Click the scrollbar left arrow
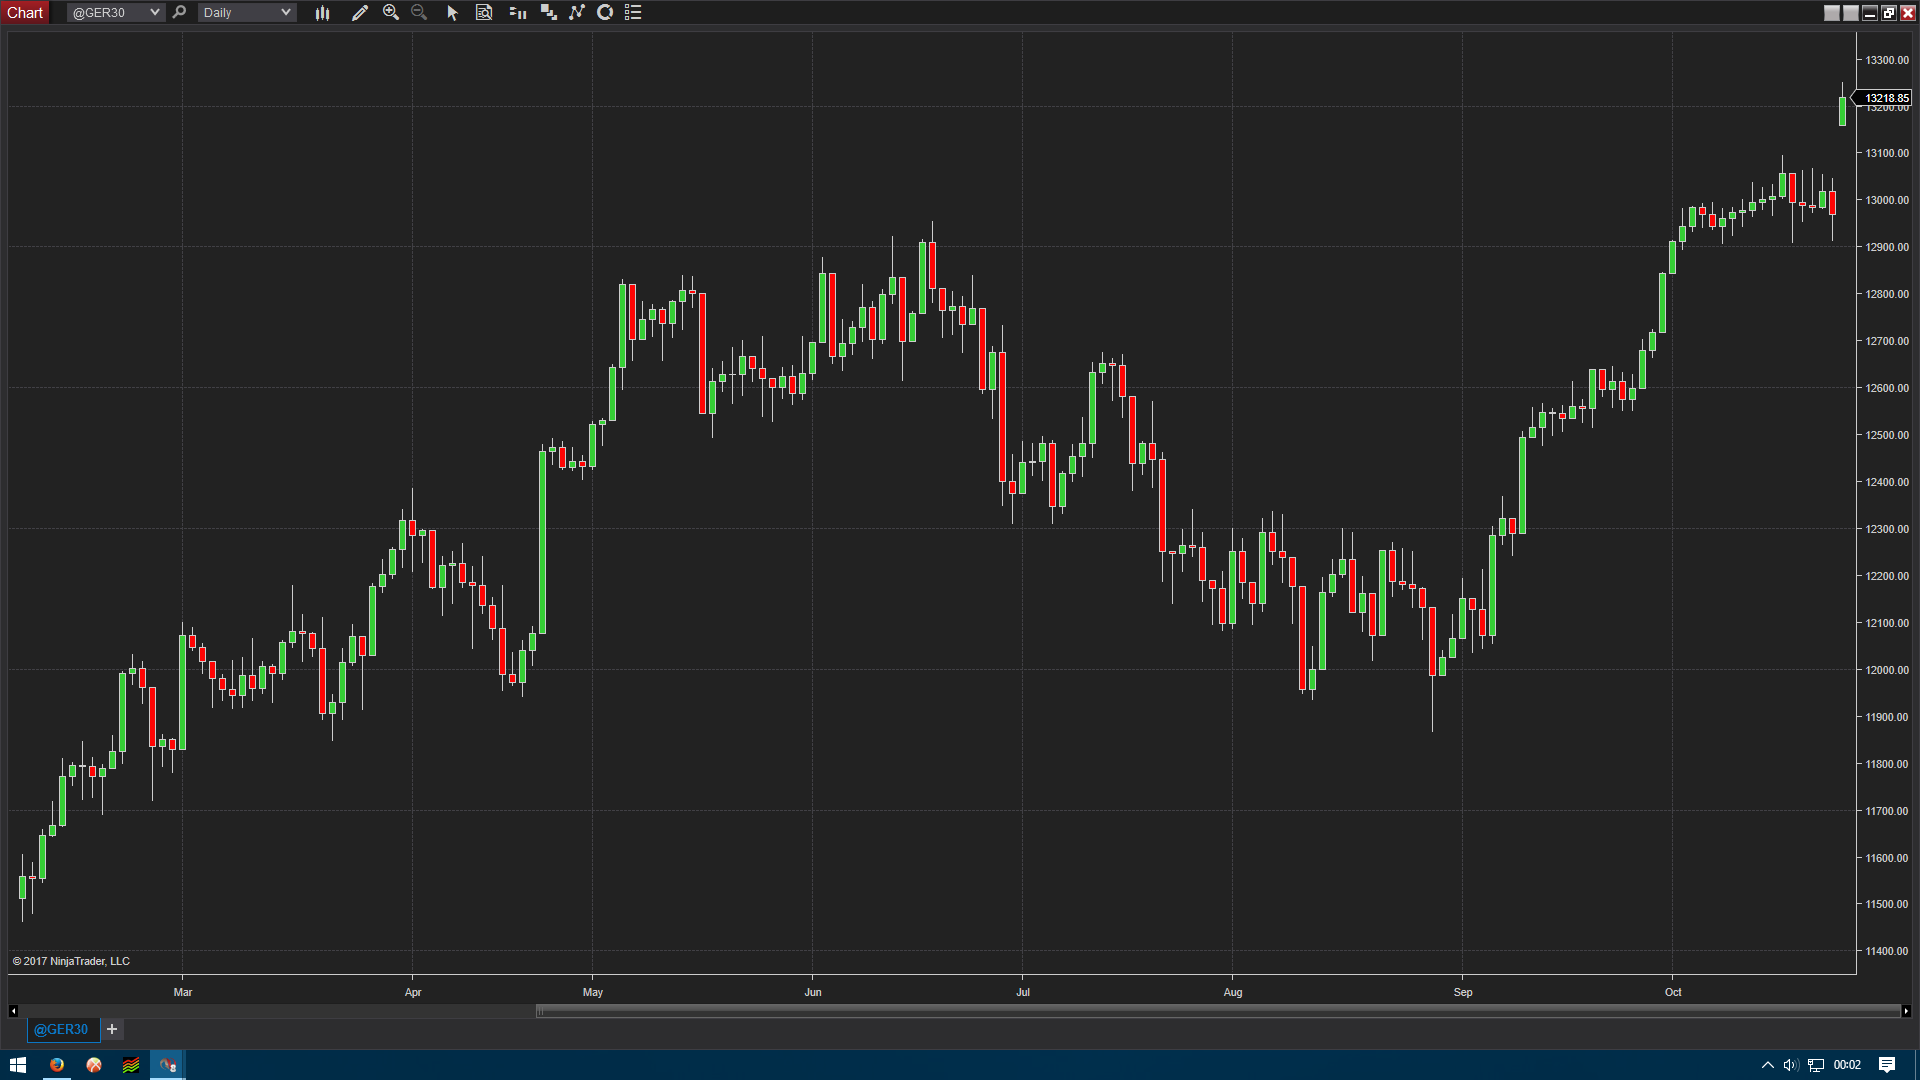 (13, 1011)
